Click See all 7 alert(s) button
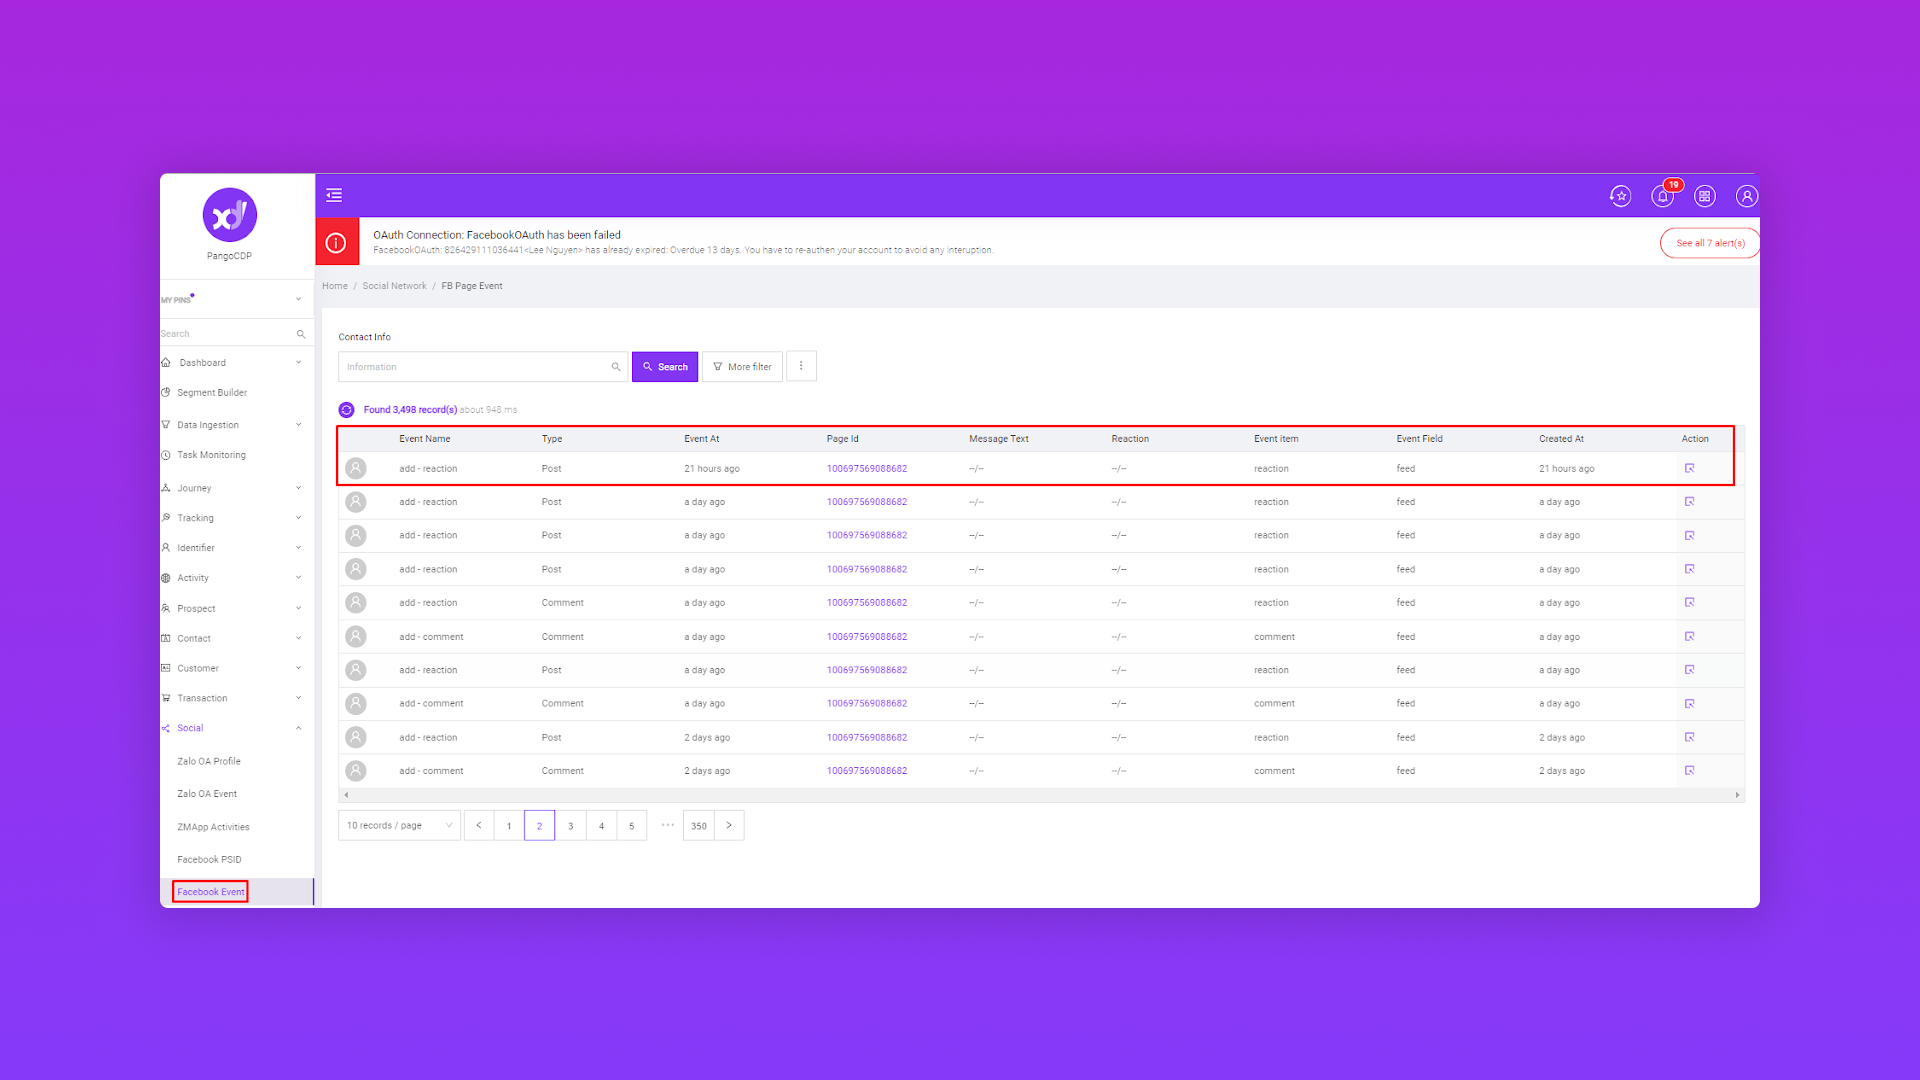 (x=1709, y=243)
